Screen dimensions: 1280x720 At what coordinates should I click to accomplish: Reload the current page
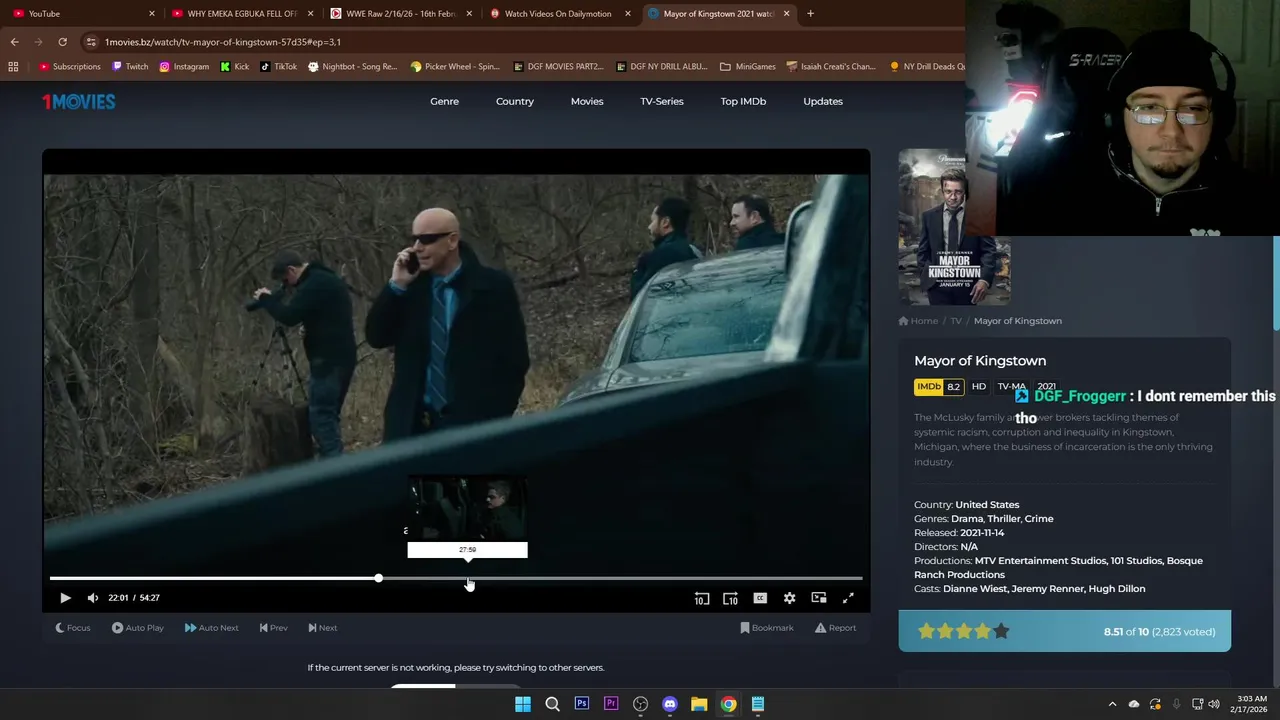(62, 42)
